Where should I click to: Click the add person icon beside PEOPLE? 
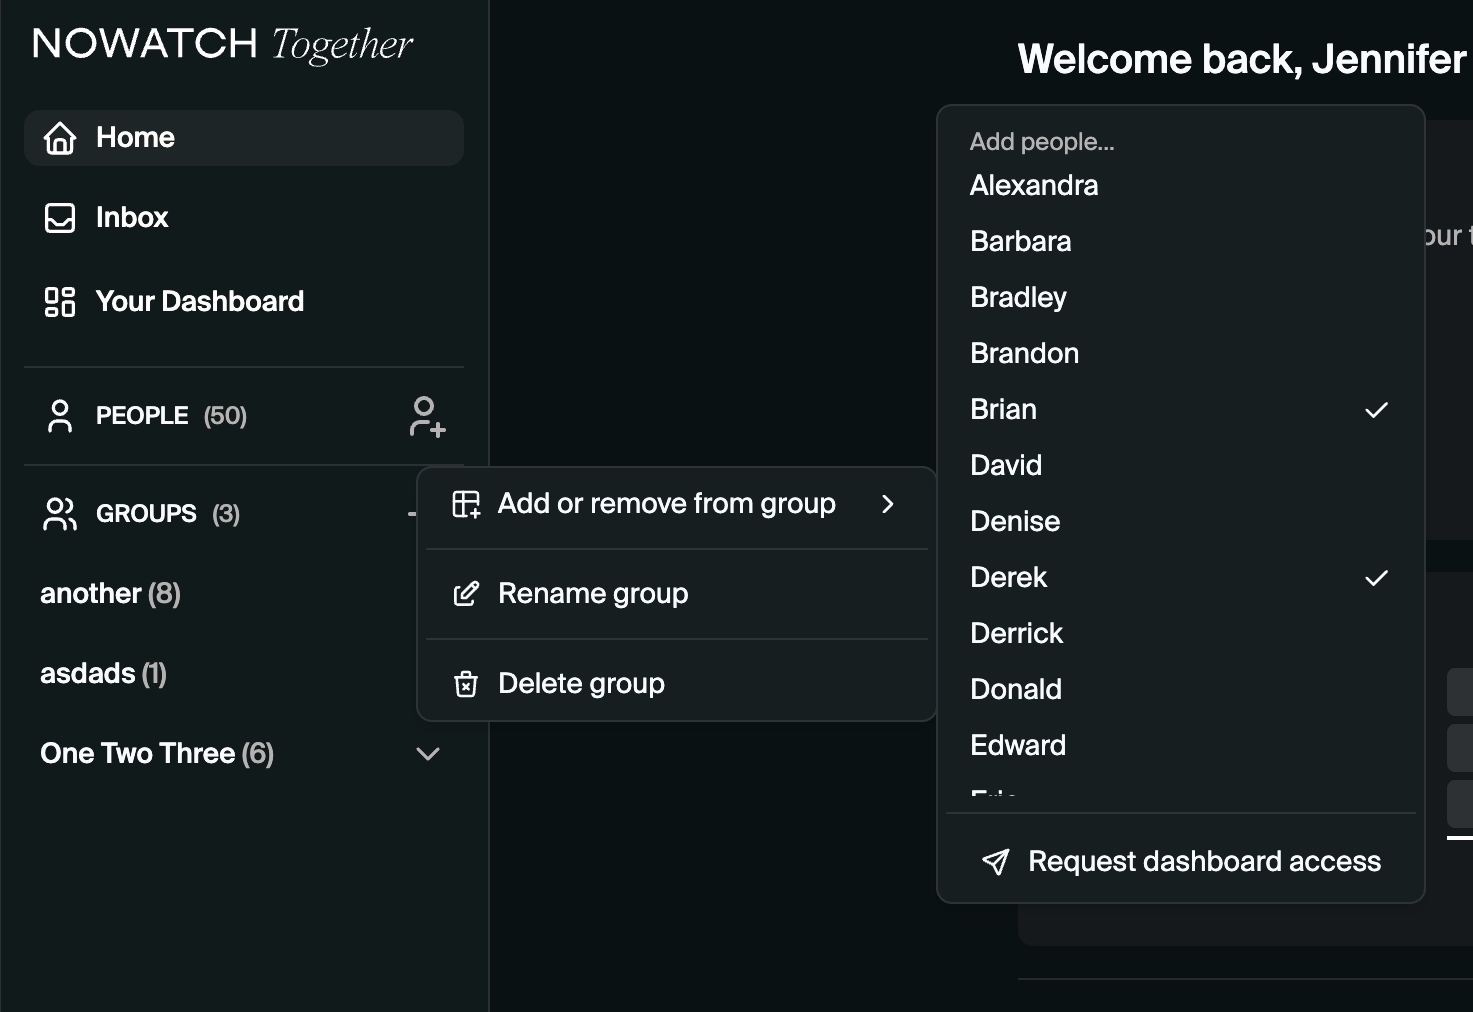(427, 416)
